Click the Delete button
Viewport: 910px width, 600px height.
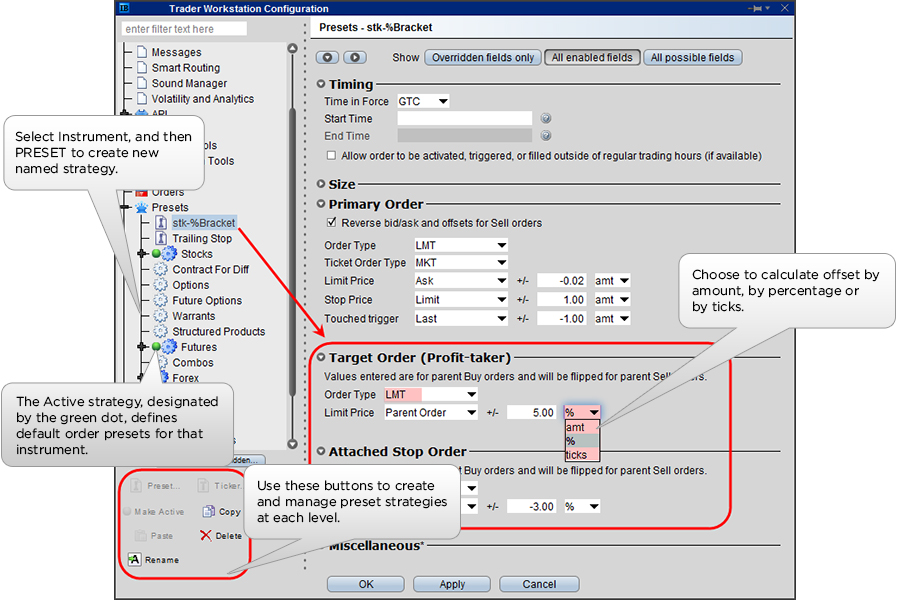[221, 535]
